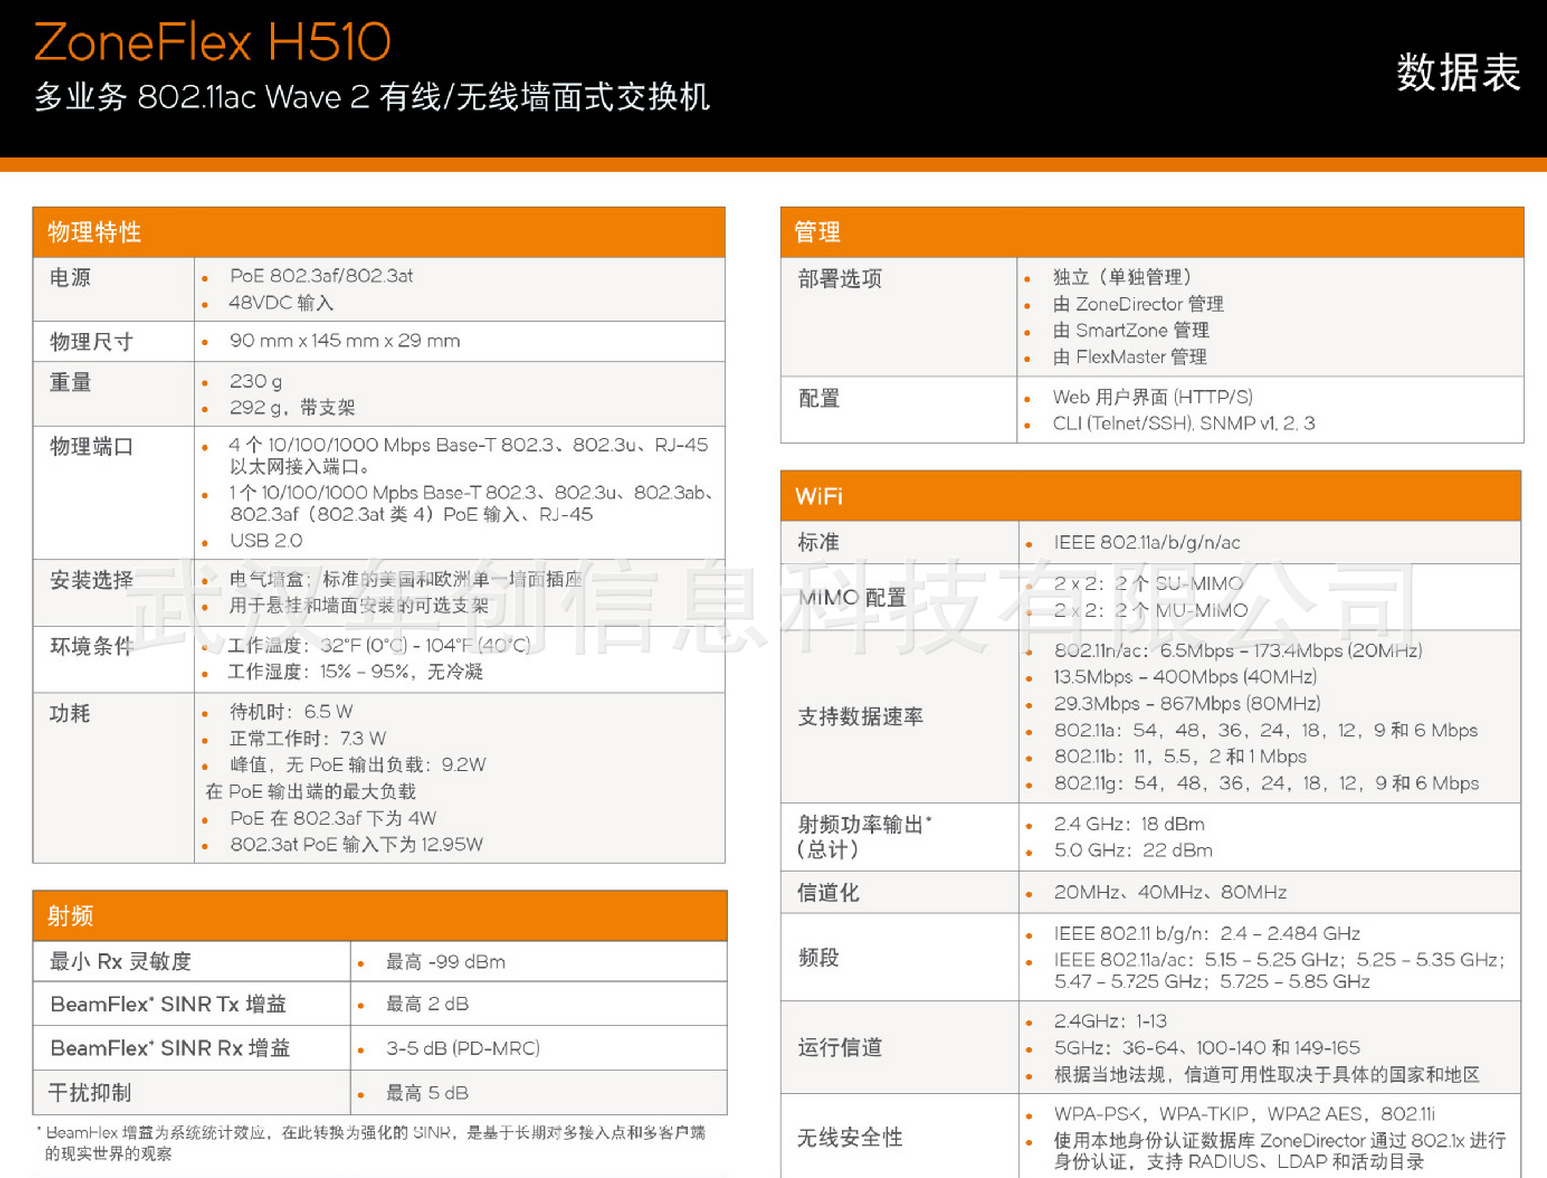Viewport: 1547px width, 1178px height.
Task: Select the "标准" row label
Action: 819,542
